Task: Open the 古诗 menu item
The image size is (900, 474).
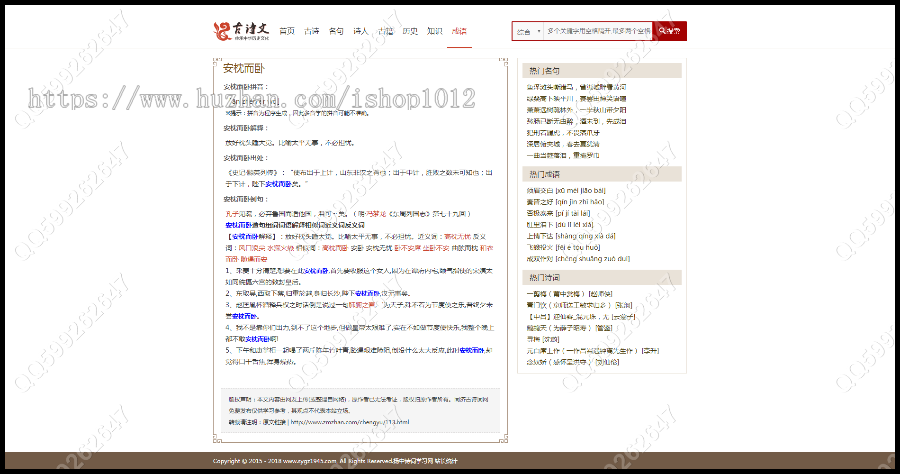Action: pos(312,32)
